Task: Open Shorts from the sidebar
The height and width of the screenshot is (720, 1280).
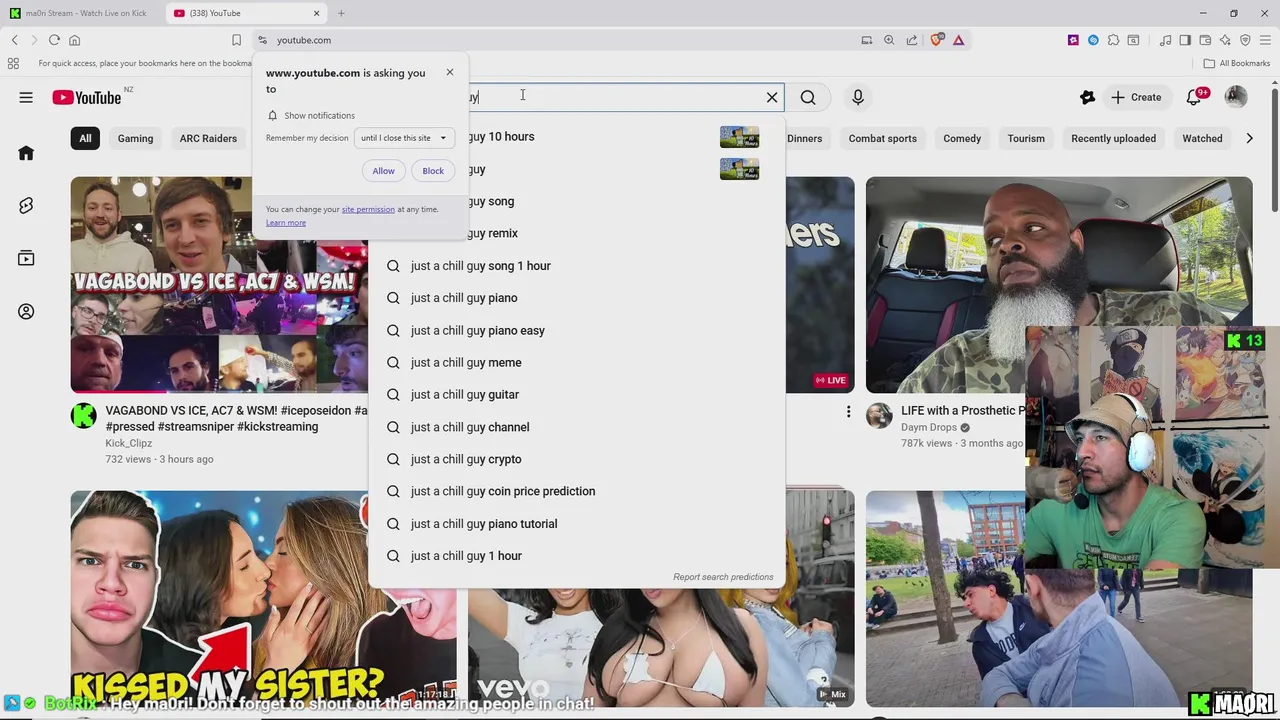Action: 26,205
